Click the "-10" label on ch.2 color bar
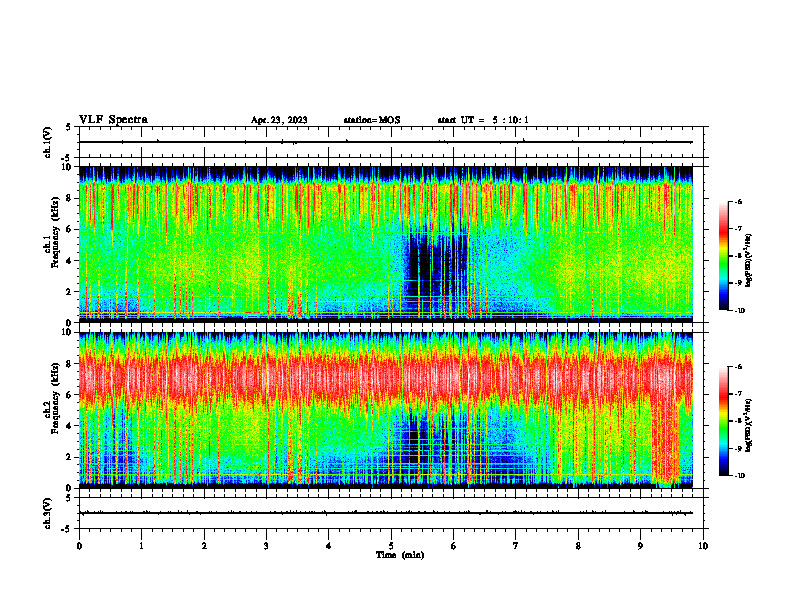792x612 pixels. pyautogui.click(x=739, y=476)
